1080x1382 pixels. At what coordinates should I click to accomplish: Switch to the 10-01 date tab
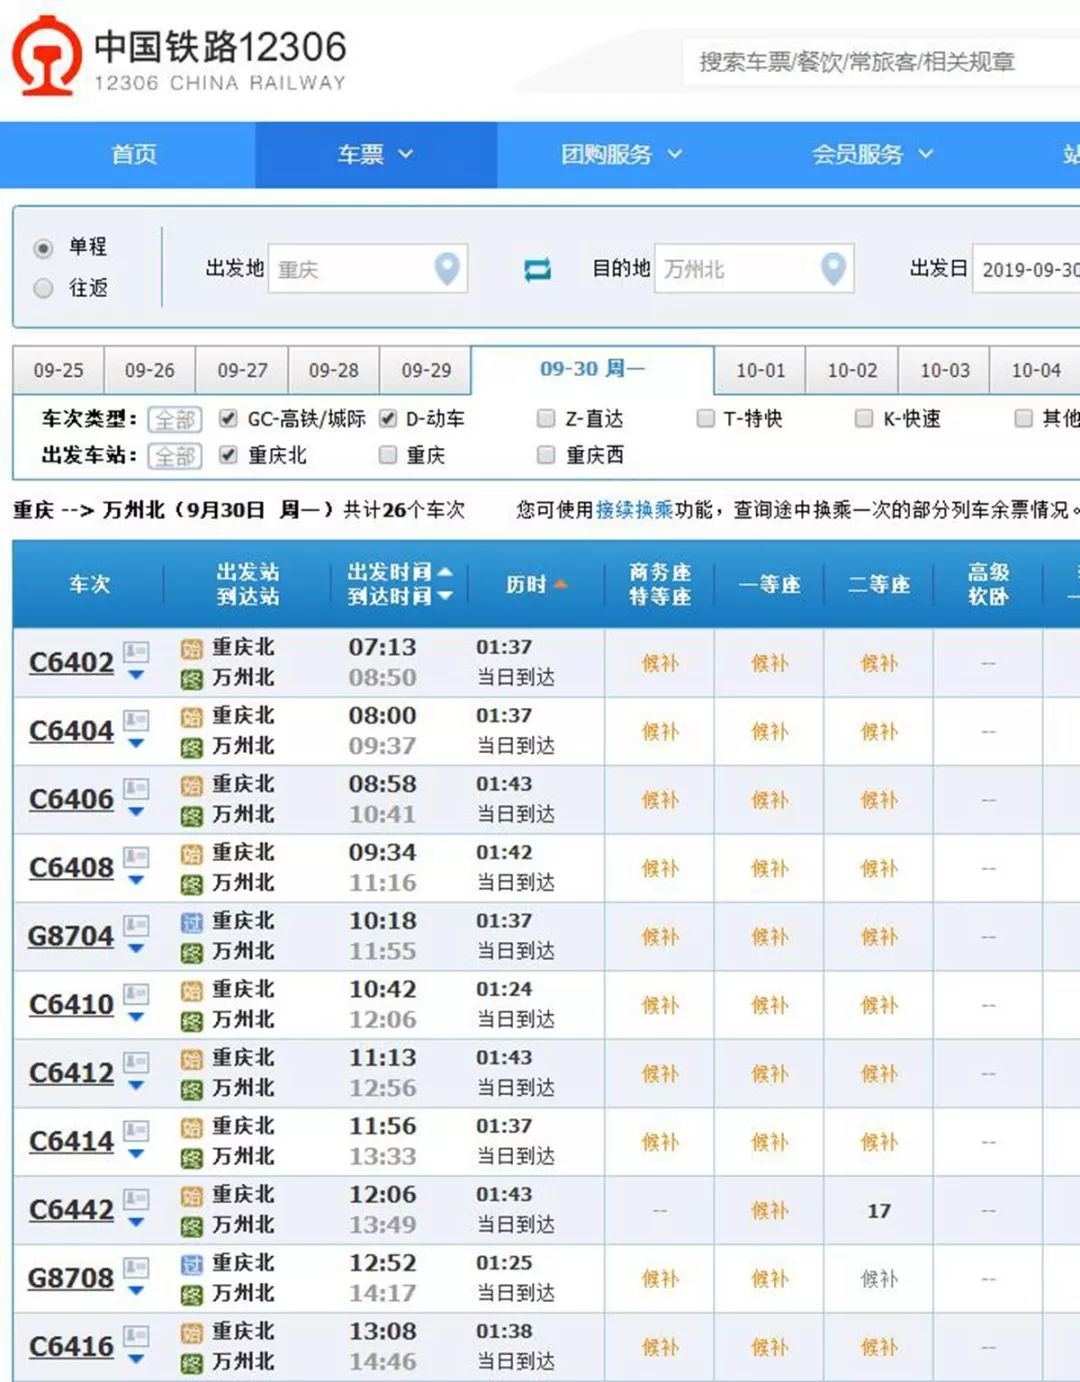[x=760, y=370]
